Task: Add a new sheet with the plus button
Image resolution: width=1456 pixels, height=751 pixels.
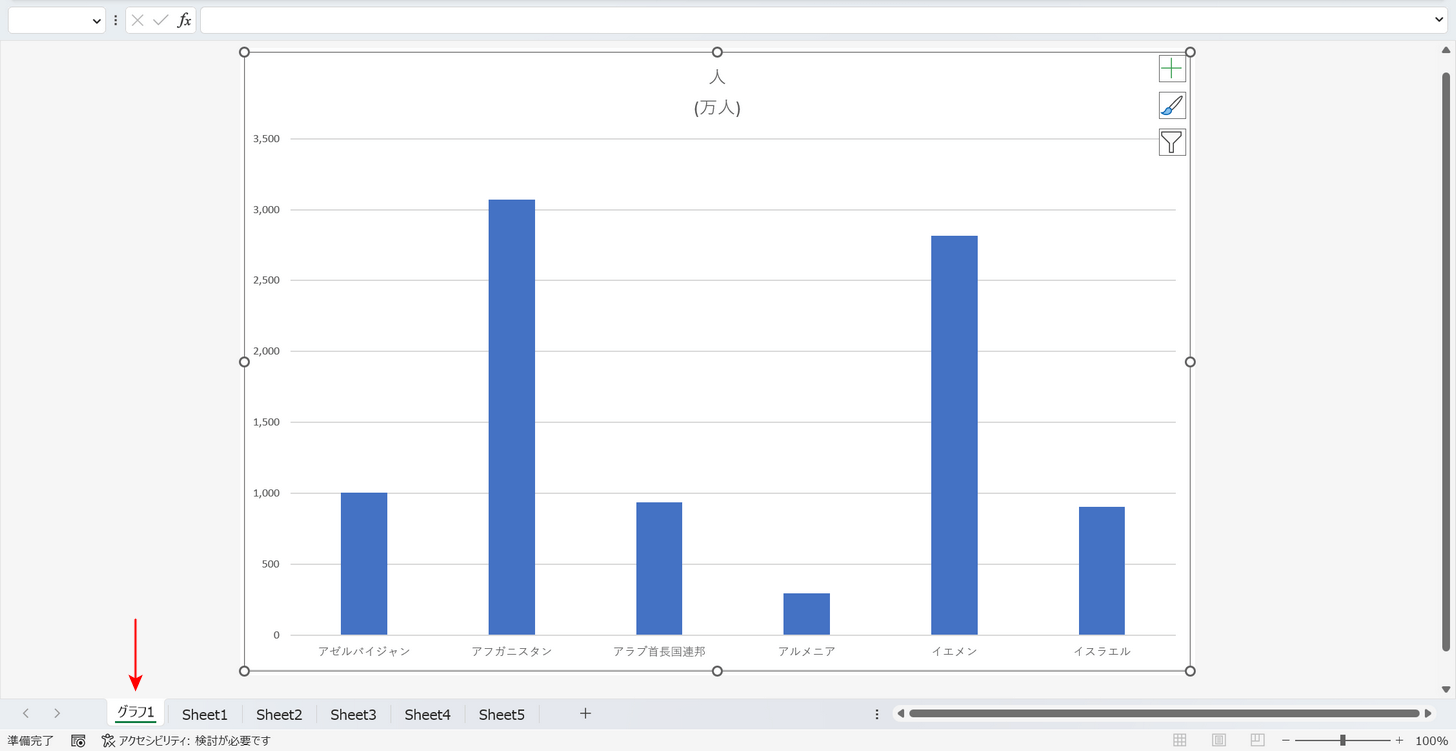Action: (x=586, y=714)
